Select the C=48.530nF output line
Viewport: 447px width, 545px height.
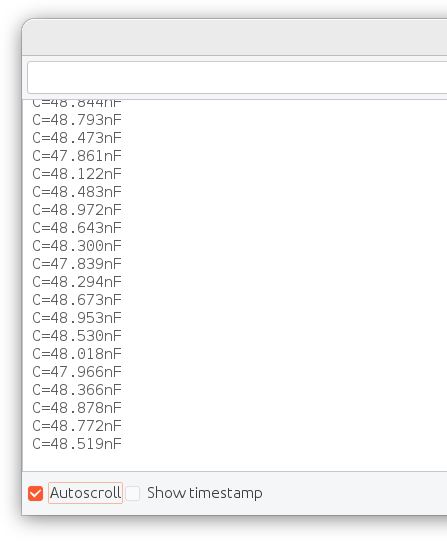77,336
